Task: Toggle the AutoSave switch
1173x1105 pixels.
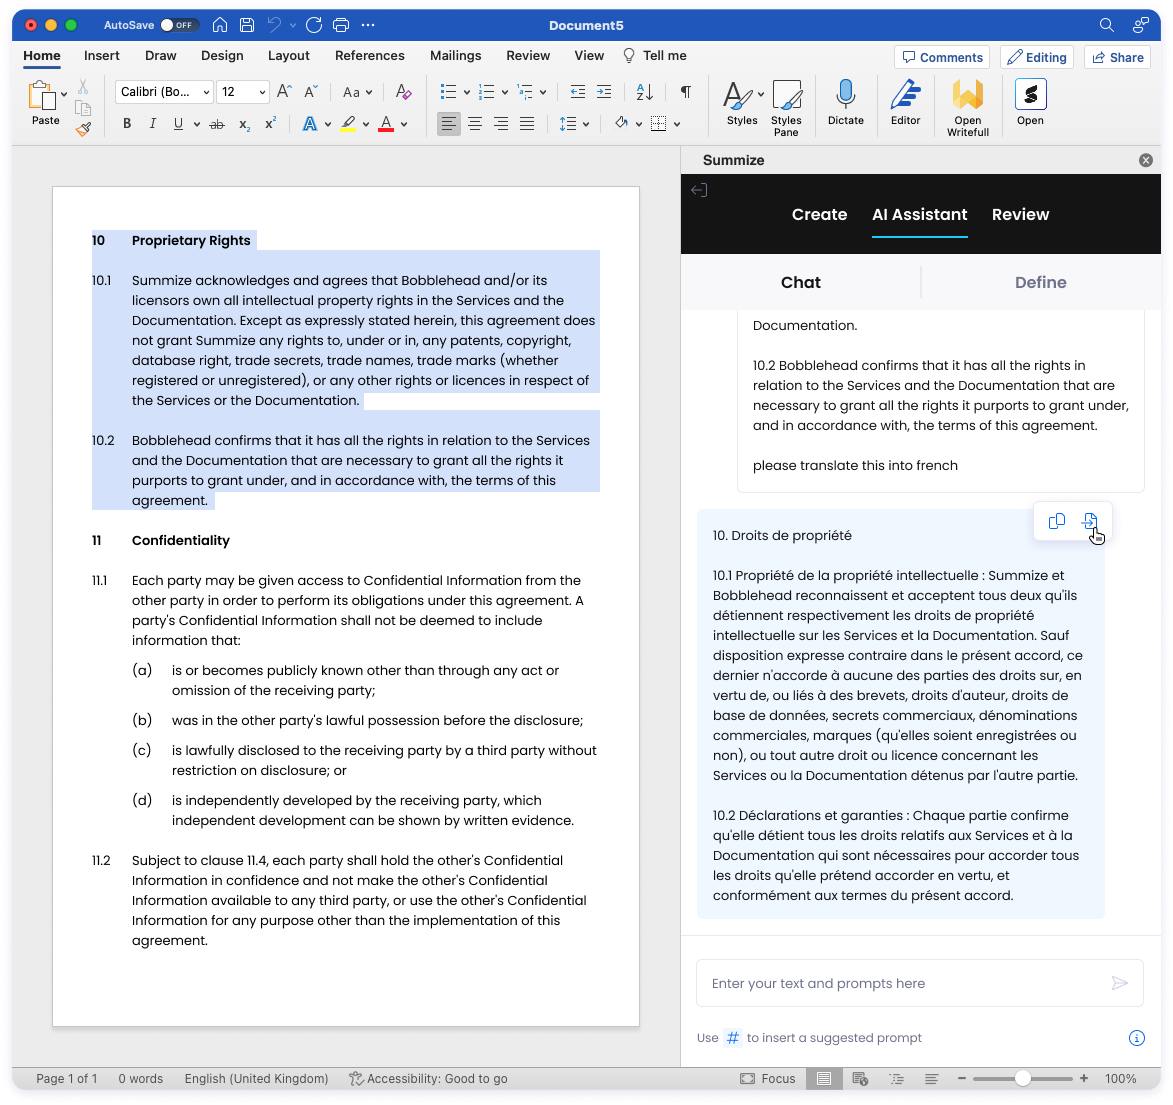Action: tap(178, 25)
